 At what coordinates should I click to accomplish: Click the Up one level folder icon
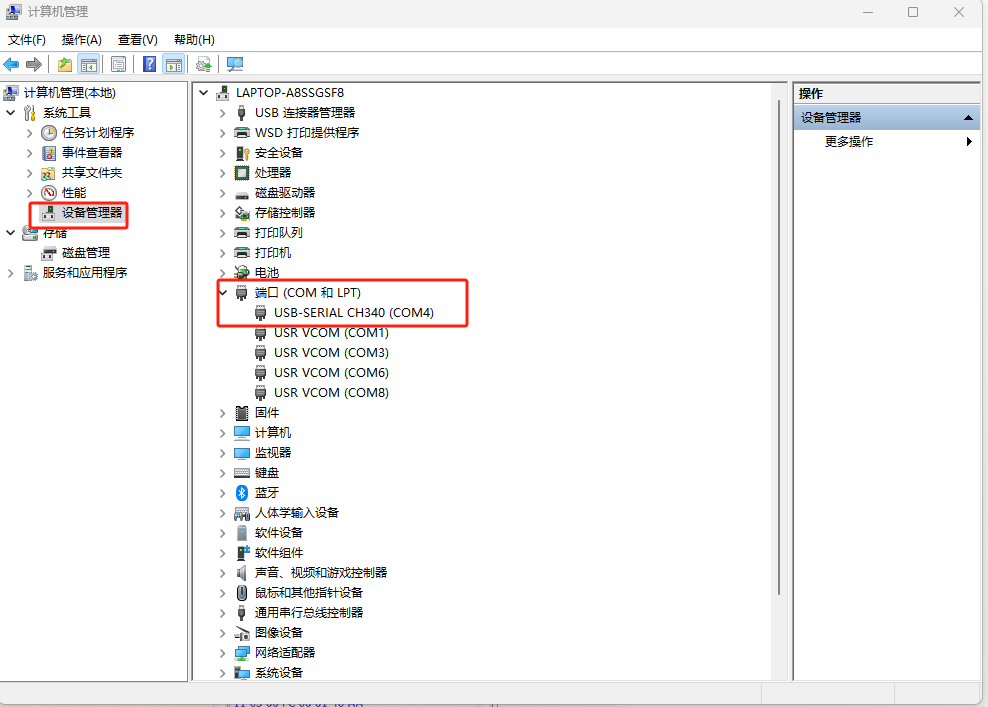click(x=64, y=64)
